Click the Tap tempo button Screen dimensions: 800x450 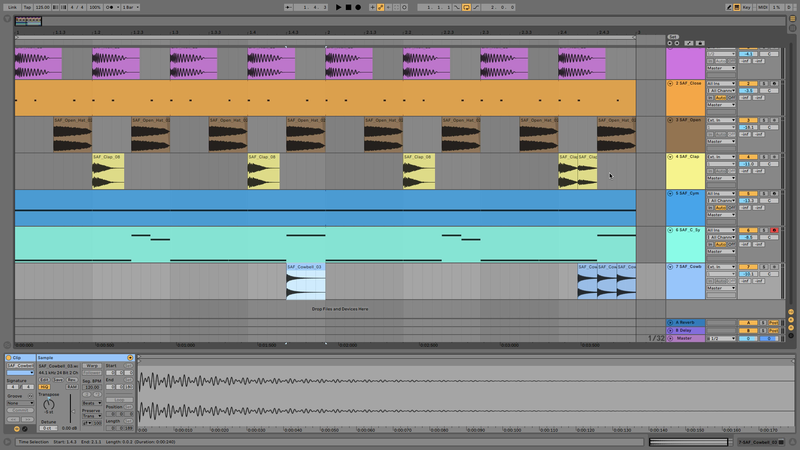27,7
